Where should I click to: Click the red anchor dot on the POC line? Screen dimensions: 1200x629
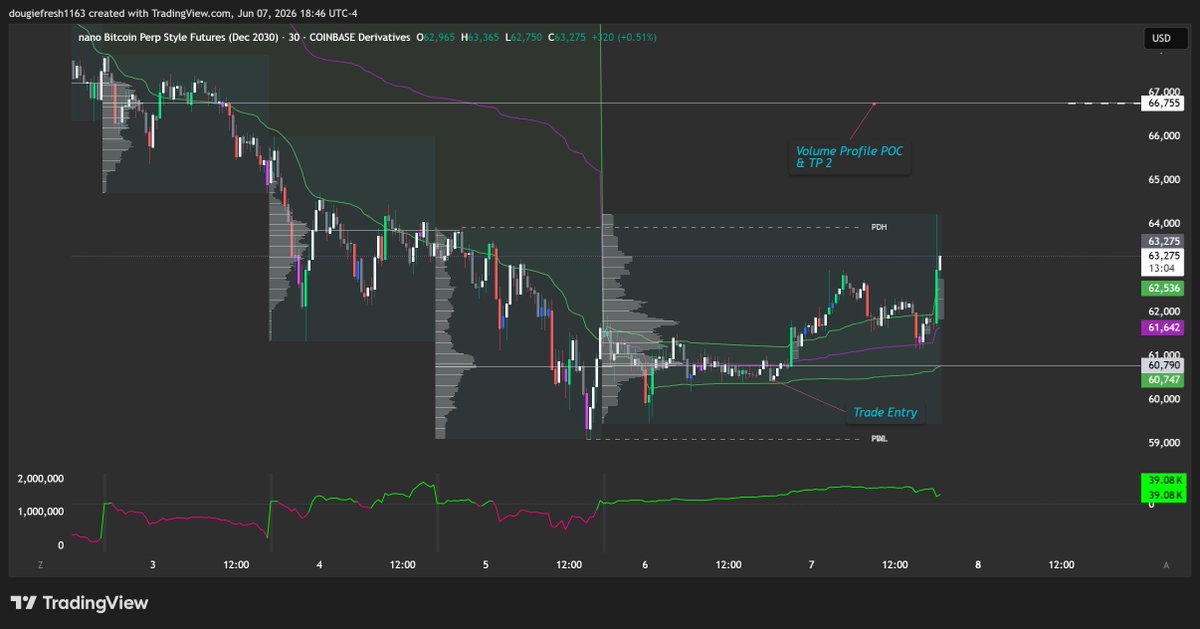pos(875,103)
